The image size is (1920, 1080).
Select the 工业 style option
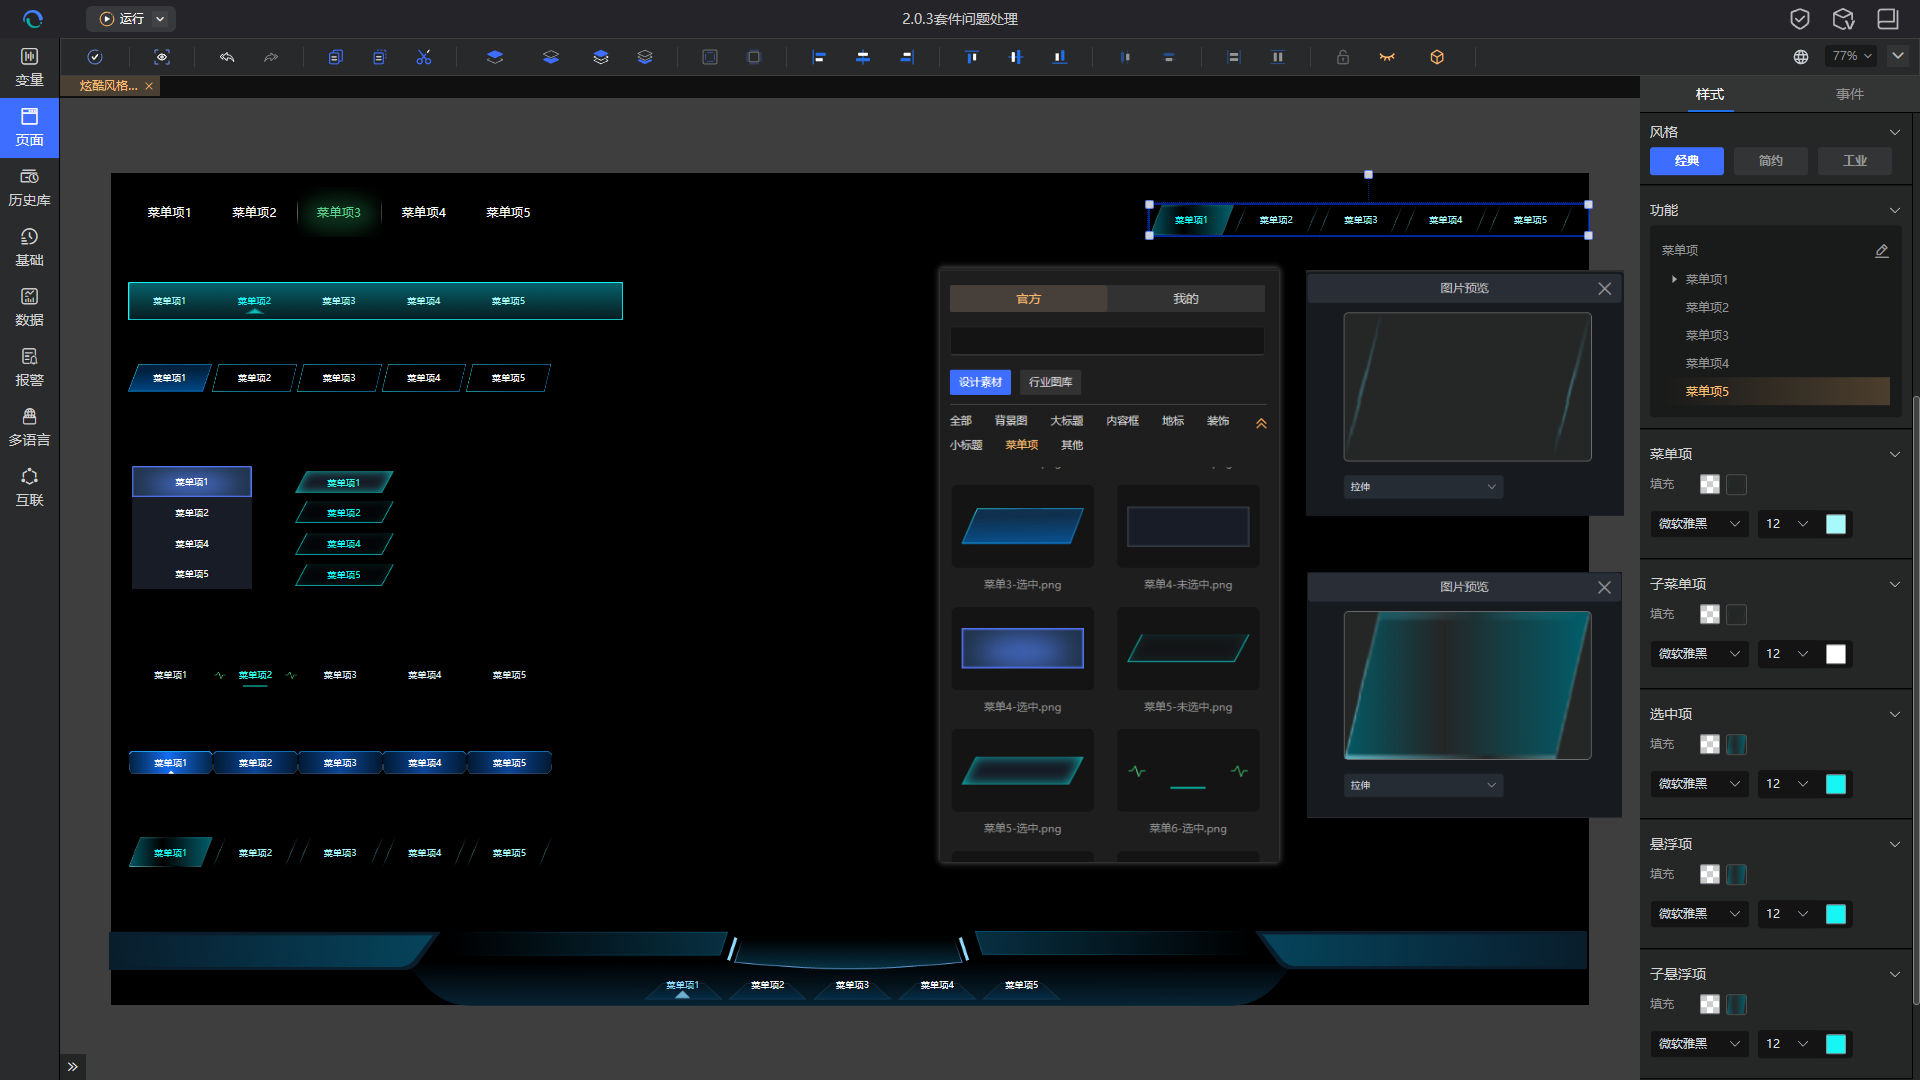(1855, 161)
